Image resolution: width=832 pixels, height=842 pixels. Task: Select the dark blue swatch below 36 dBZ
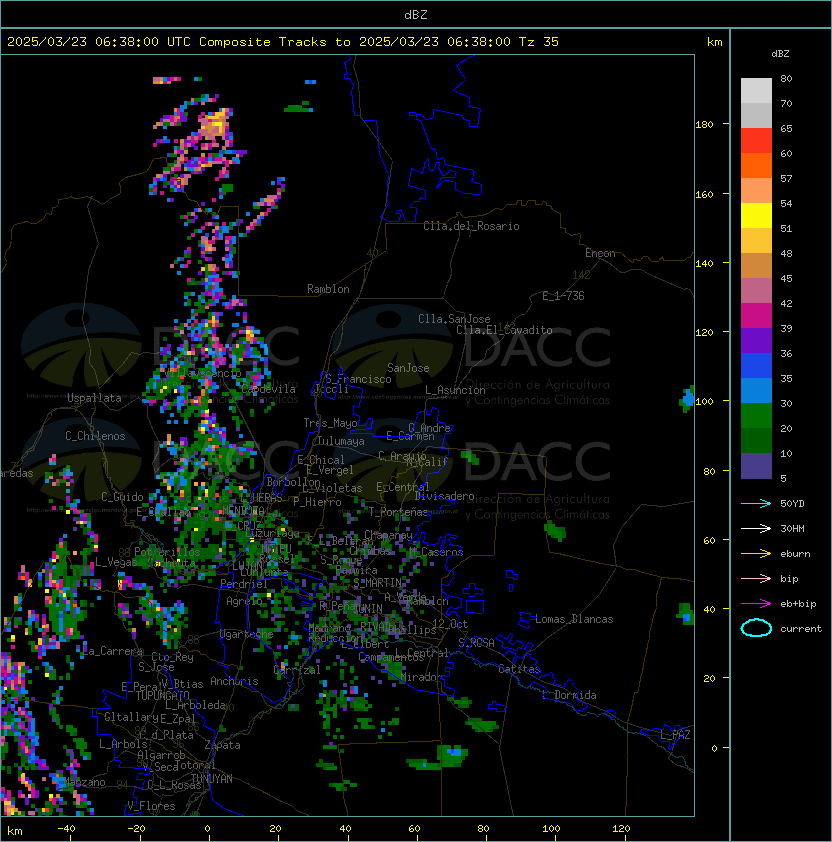pos(756,366)
